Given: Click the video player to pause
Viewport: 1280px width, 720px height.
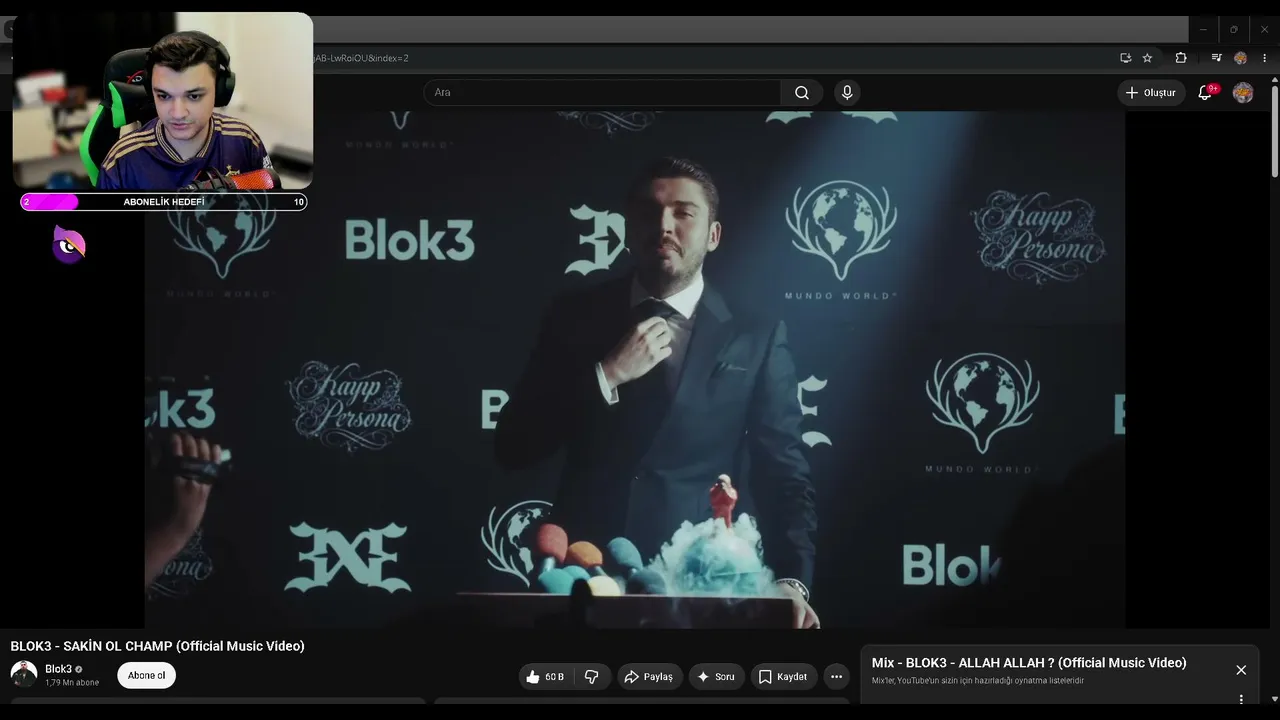Looking at the screenshot, I should (x=635, y=369).
